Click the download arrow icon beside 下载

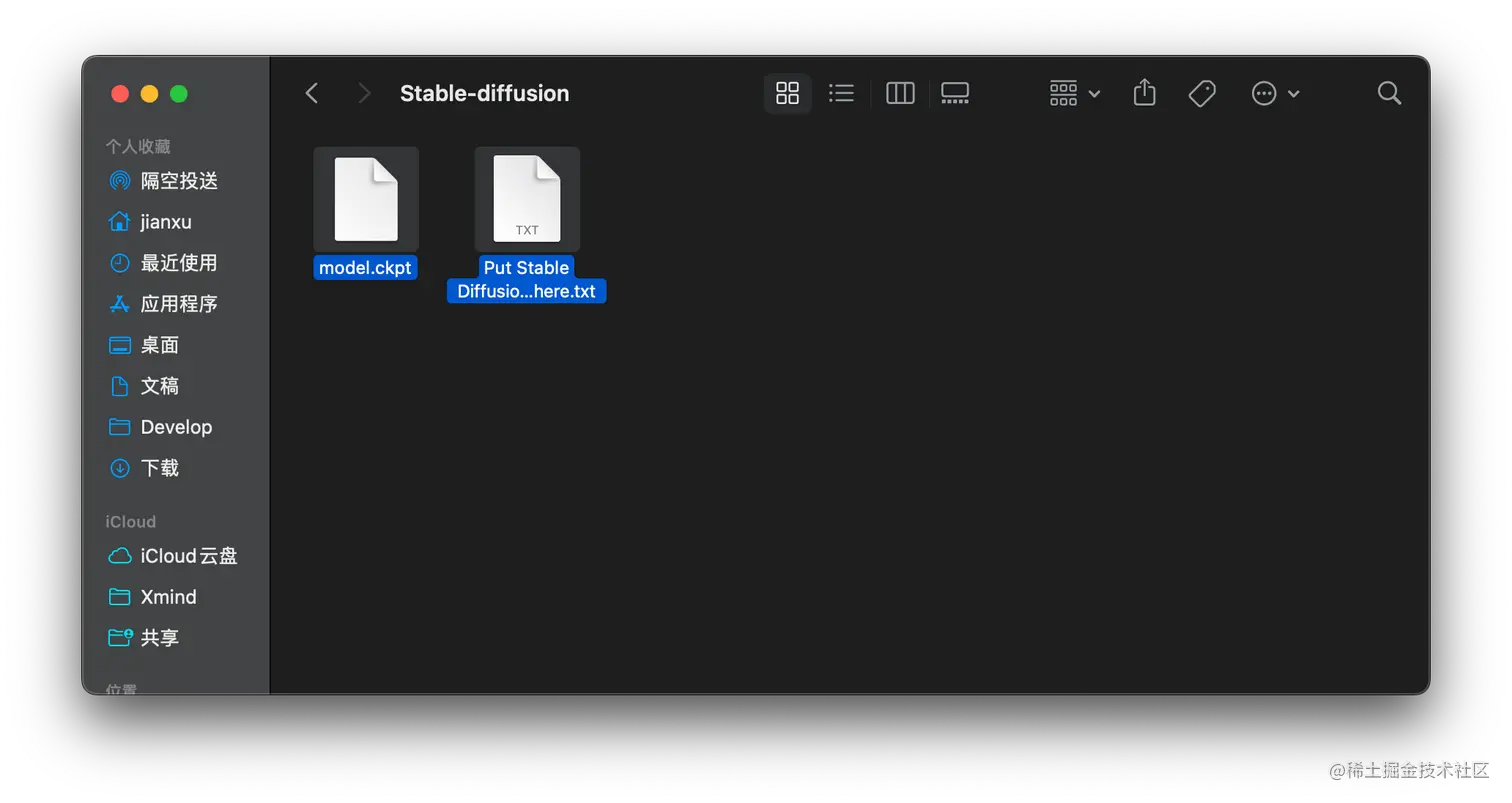coord(120,468)
